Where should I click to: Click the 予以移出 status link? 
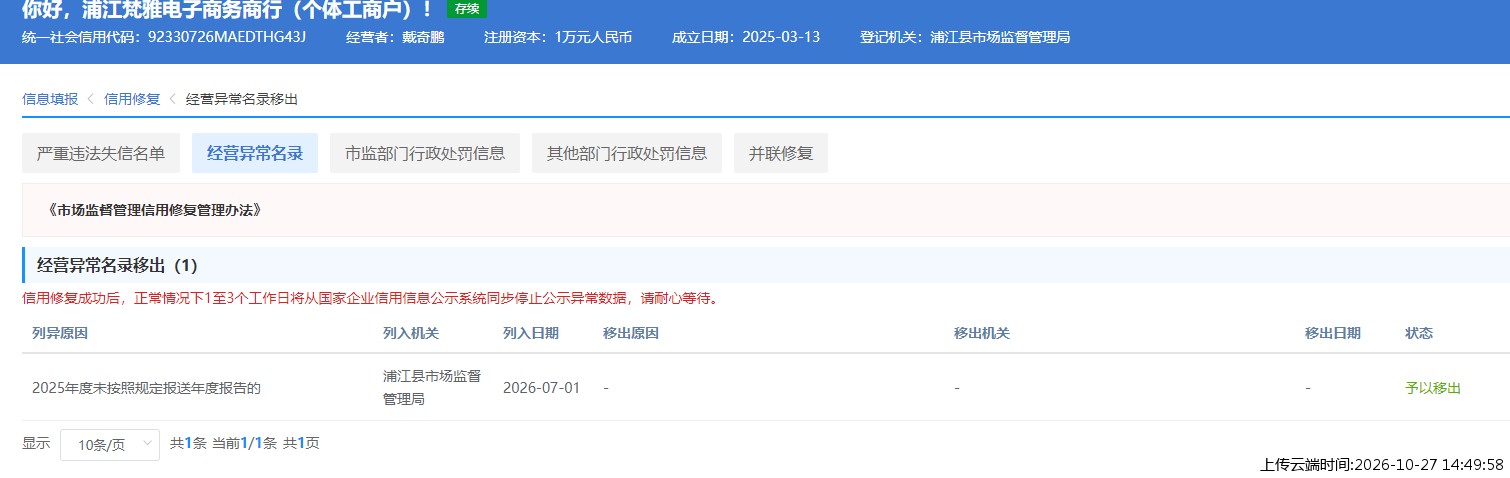[x=1433, y=388]
